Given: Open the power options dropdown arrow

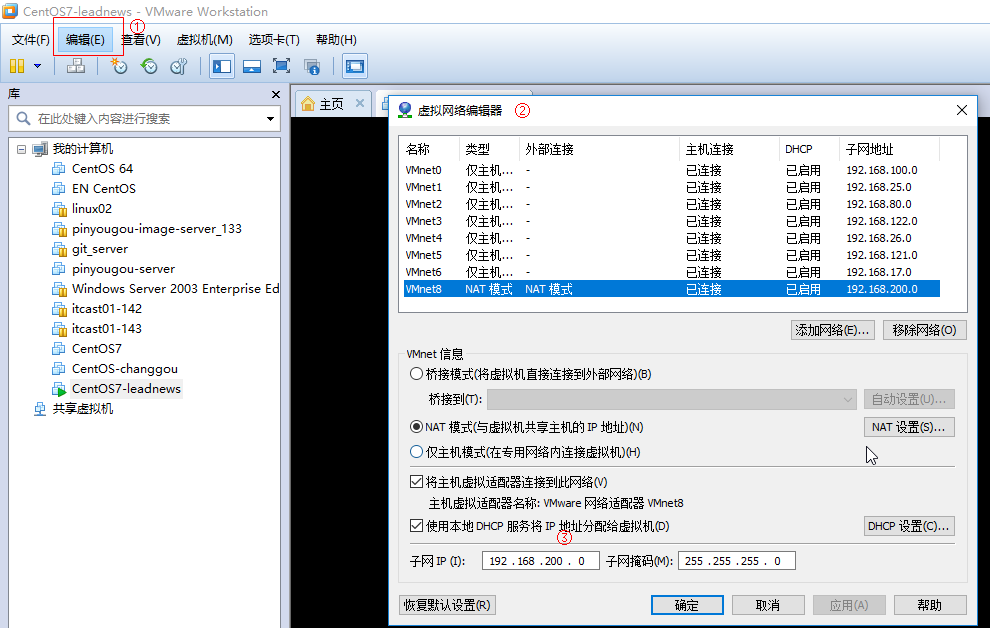Looking at the screenshot, I should pyautogui.click(x=37, y=66).
